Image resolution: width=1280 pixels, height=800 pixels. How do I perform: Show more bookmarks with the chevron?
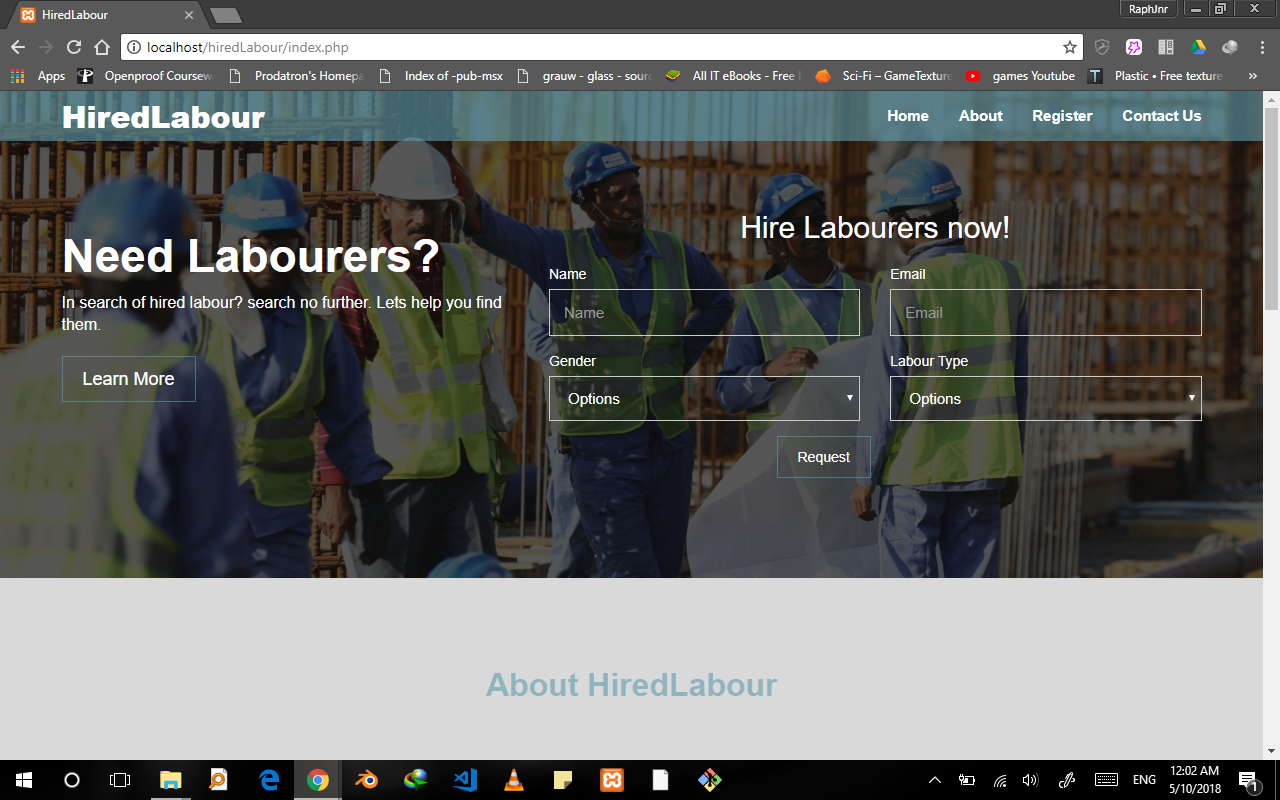click(1252, 76)
